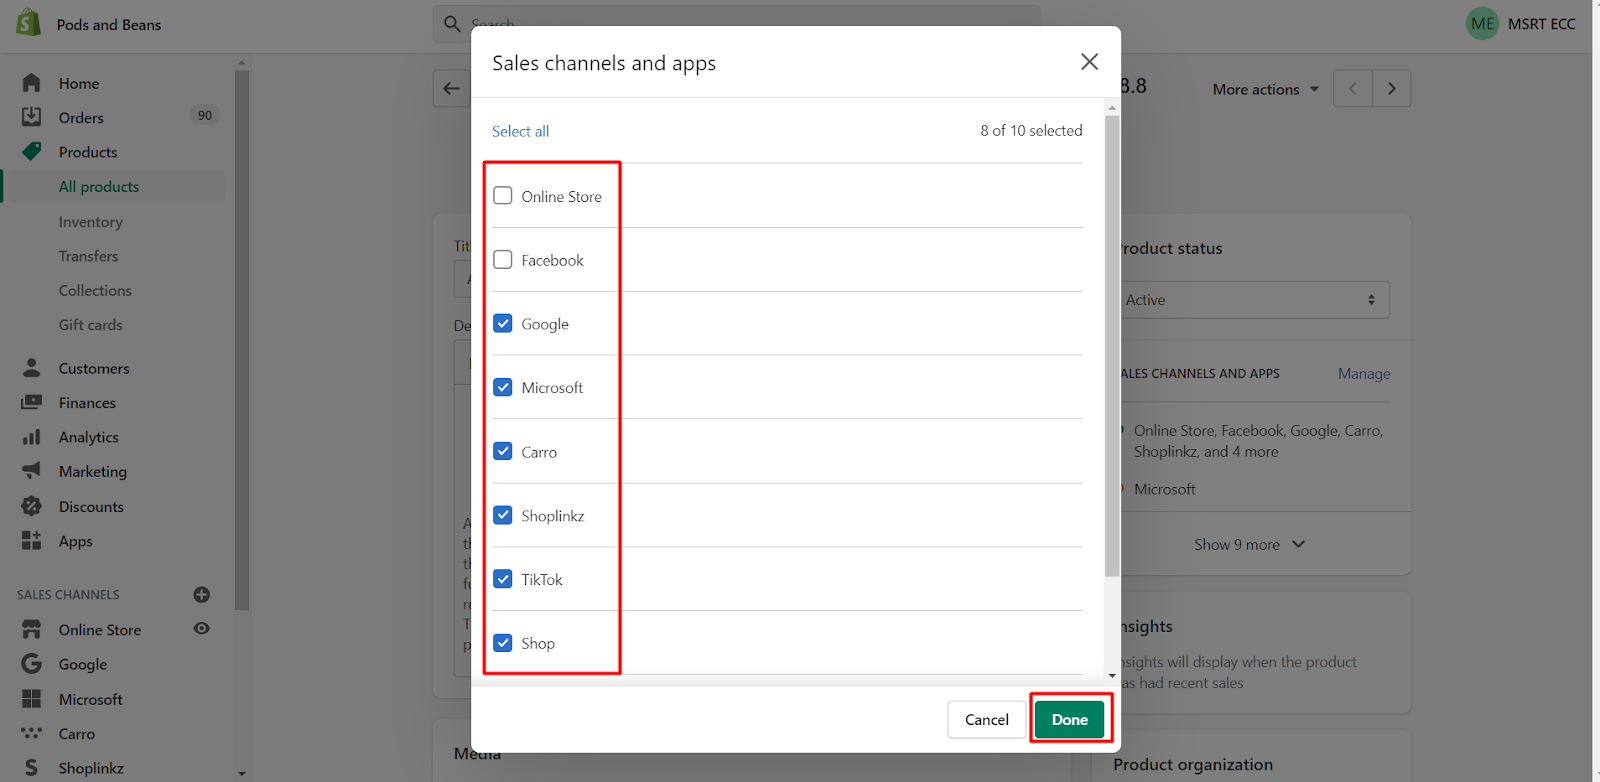1600x782 pixels.
Task: Click the Finances icon
Action: 32,402
